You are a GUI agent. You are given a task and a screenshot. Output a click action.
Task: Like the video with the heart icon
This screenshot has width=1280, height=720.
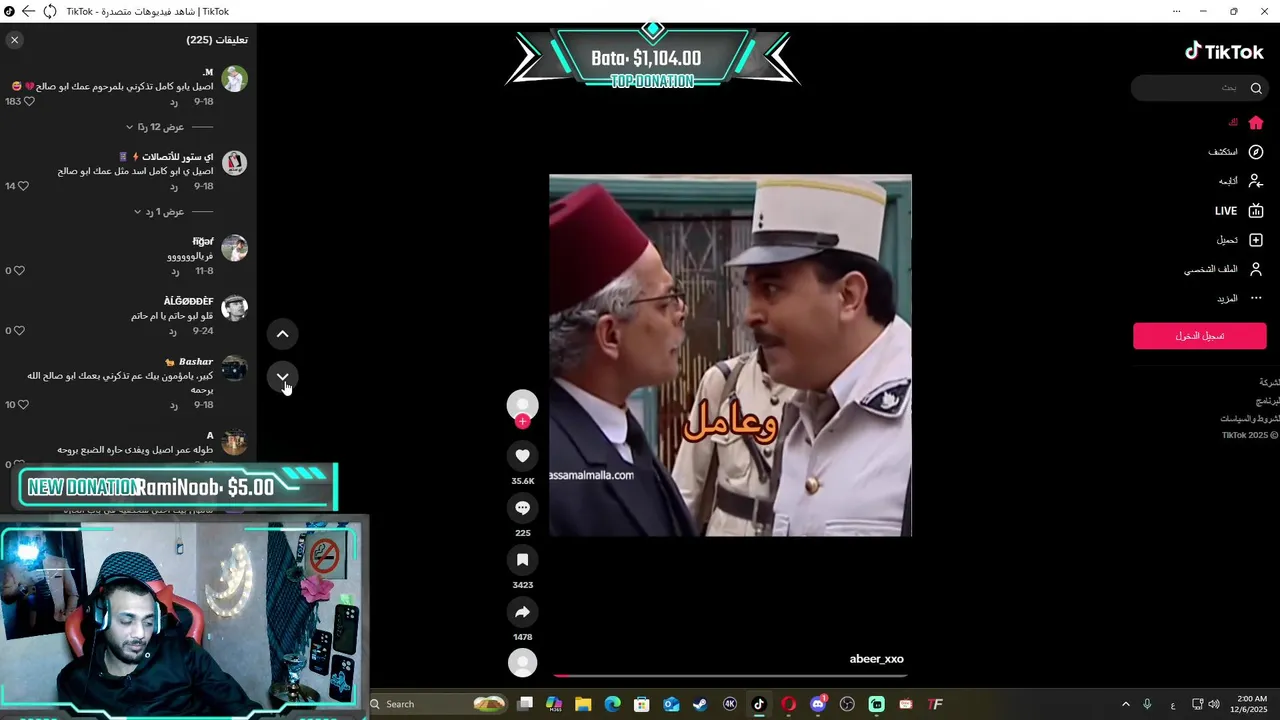pos(522,456)
